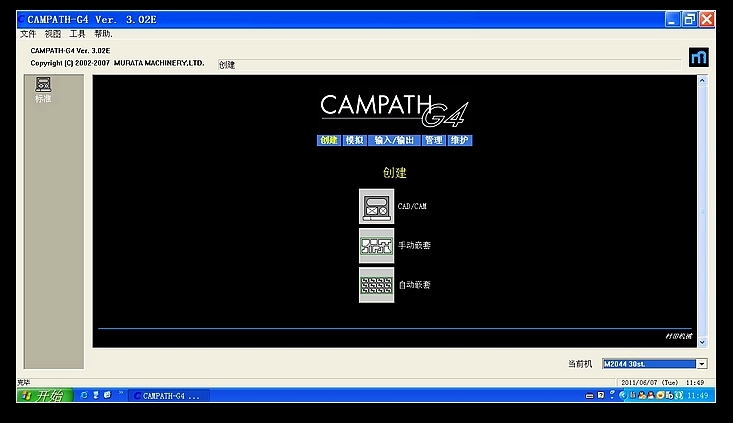733x423 pixels.
Task: Click the 手动嵌套 text label
Action: [x=414, y=245]
